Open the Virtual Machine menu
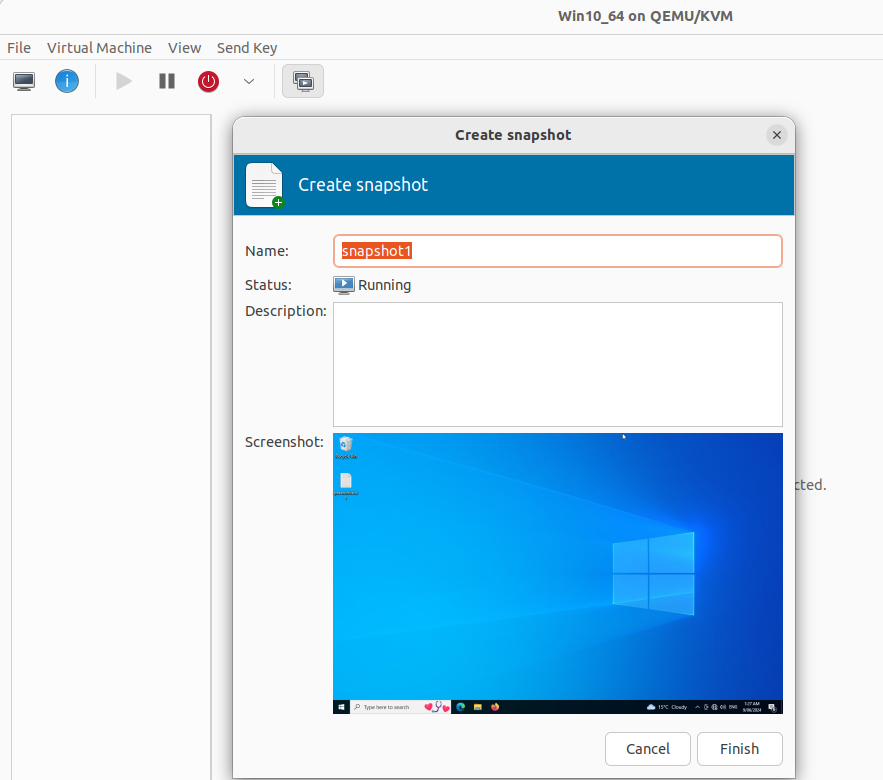The image size is (883, 780). point(99,48)
